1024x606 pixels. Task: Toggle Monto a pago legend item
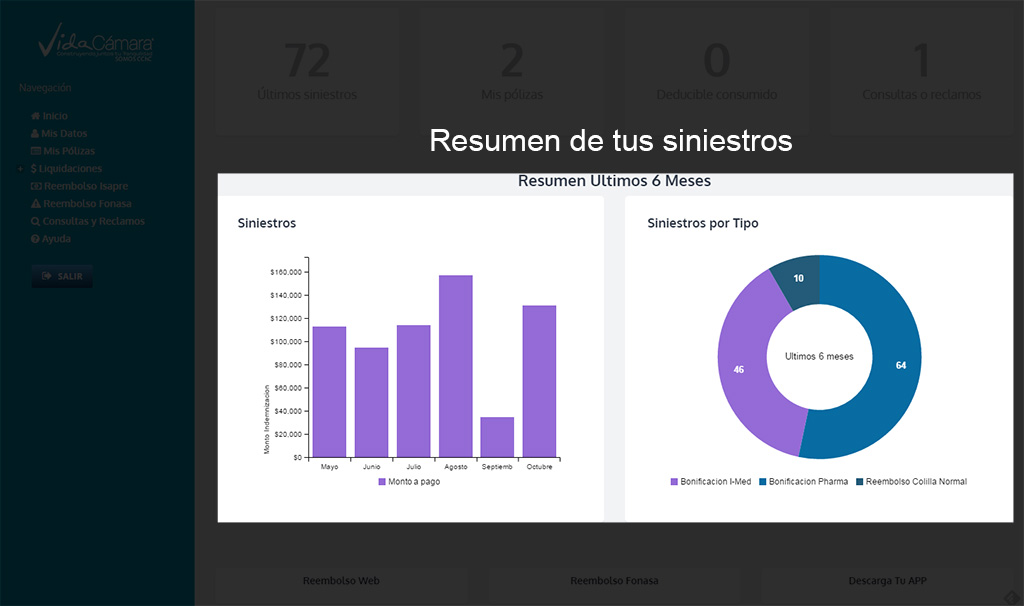pyautogui.click(x=409, y=481)
